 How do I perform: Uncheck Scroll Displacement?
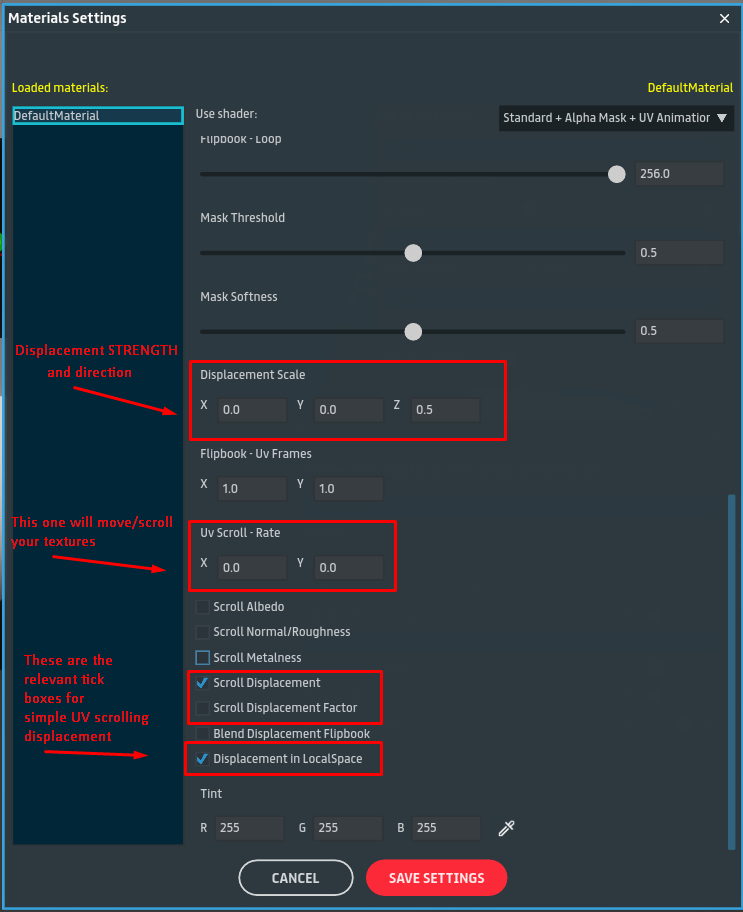[203, 683]
